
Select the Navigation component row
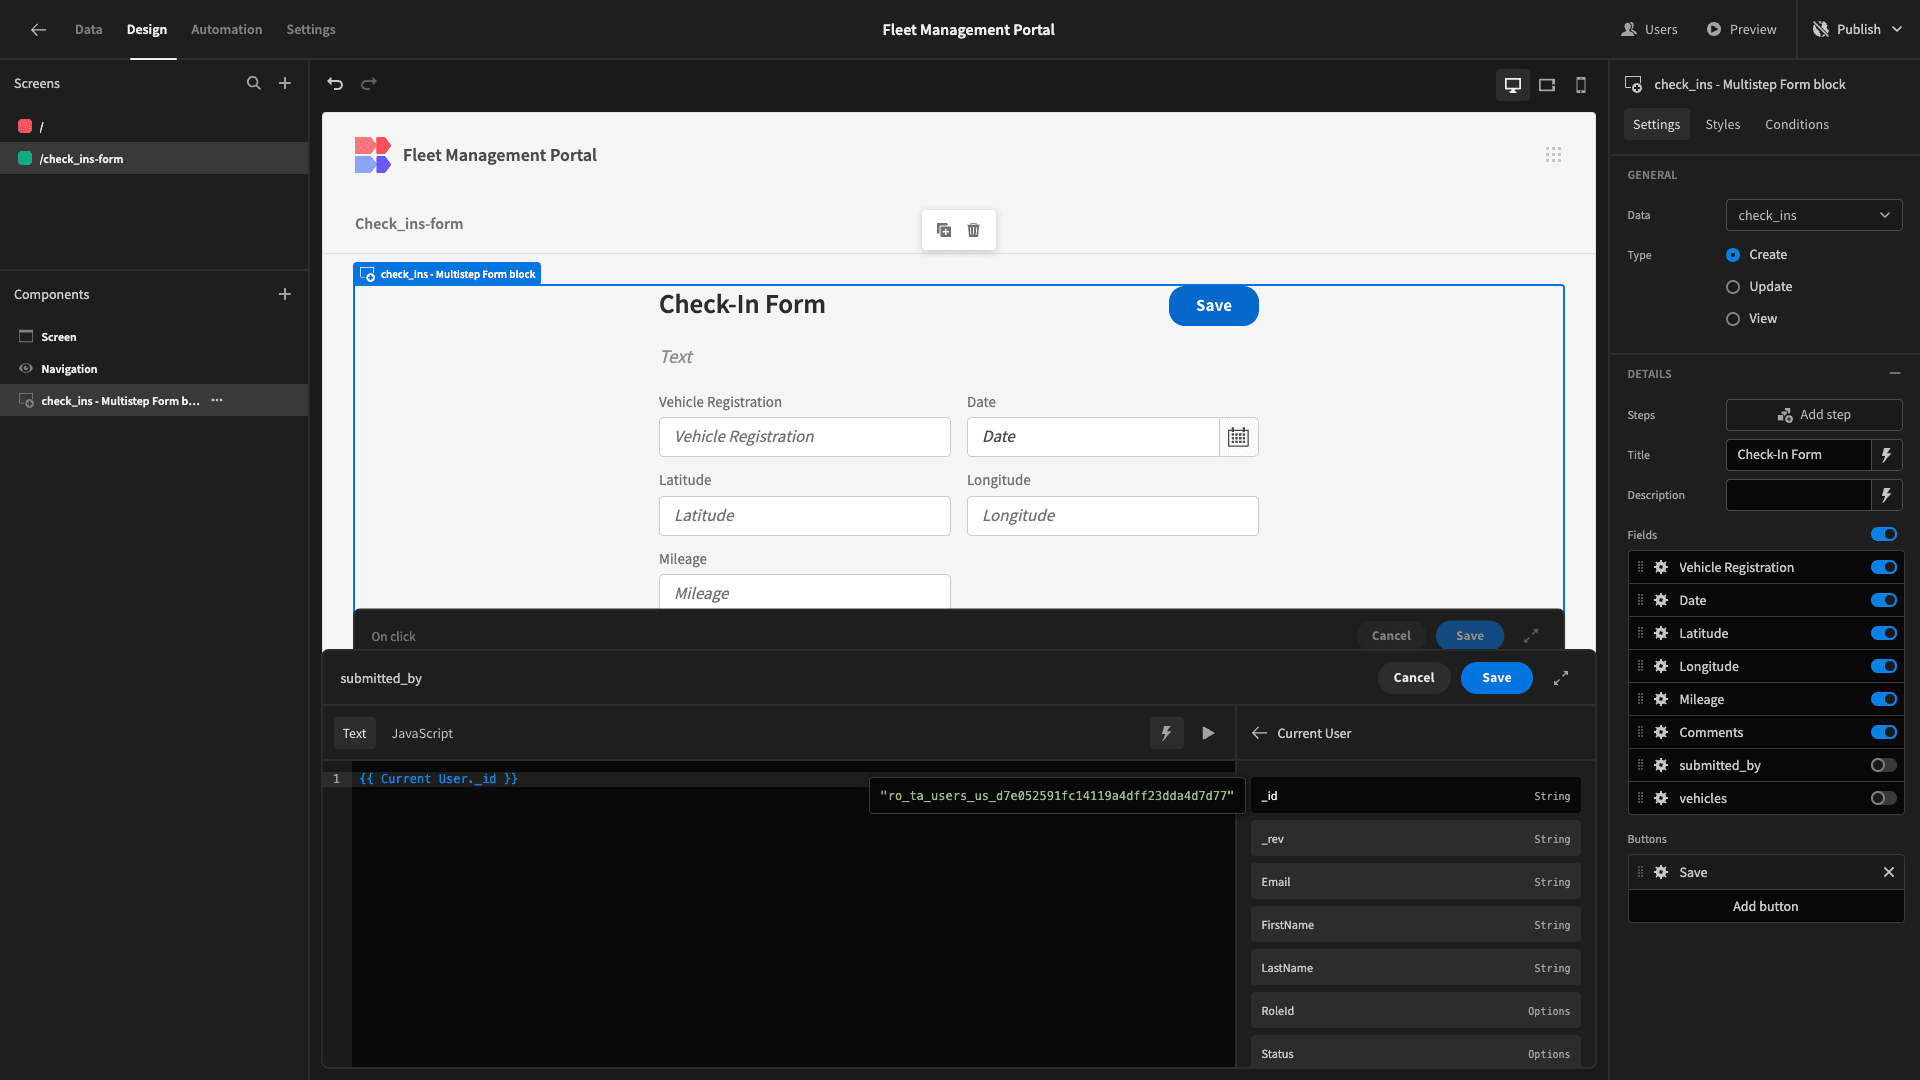pos(154,369)
